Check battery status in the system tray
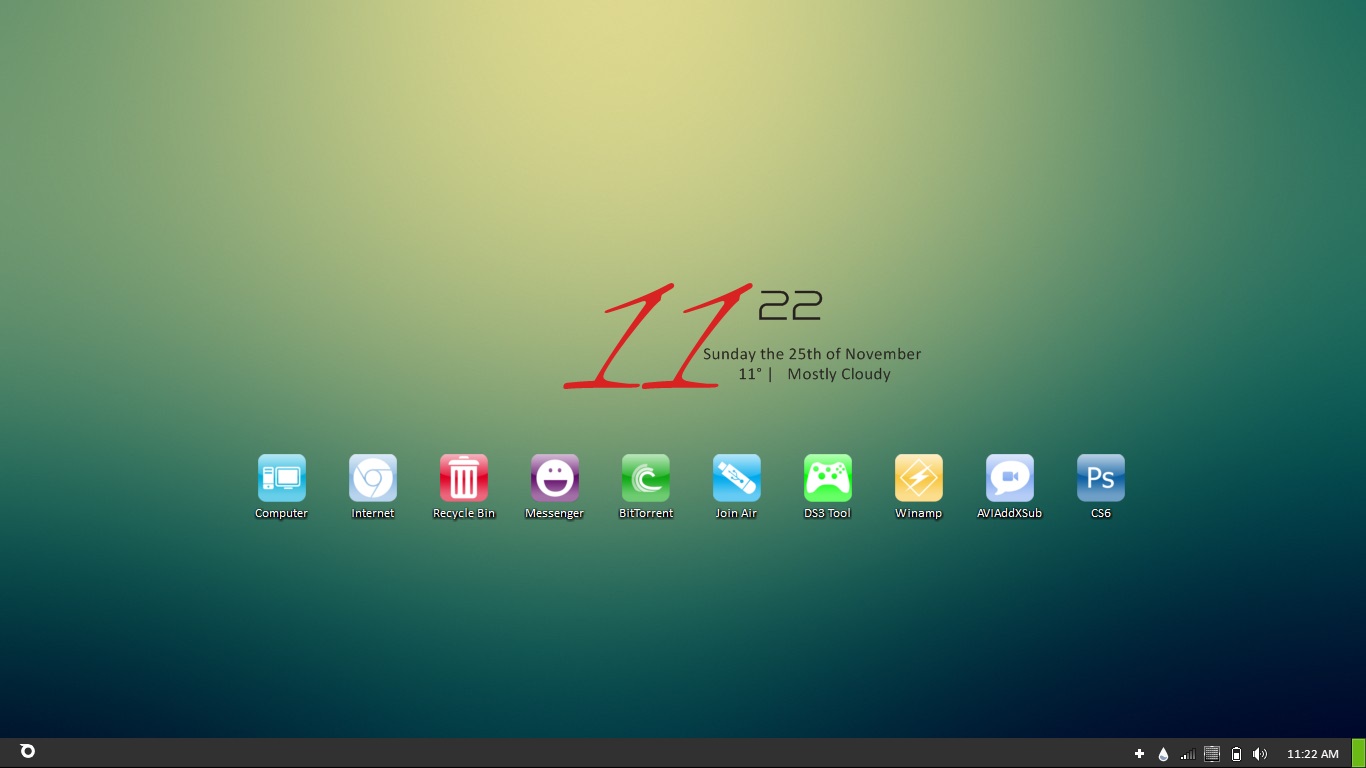The image size is (1366, 768). coord(1236,754)
